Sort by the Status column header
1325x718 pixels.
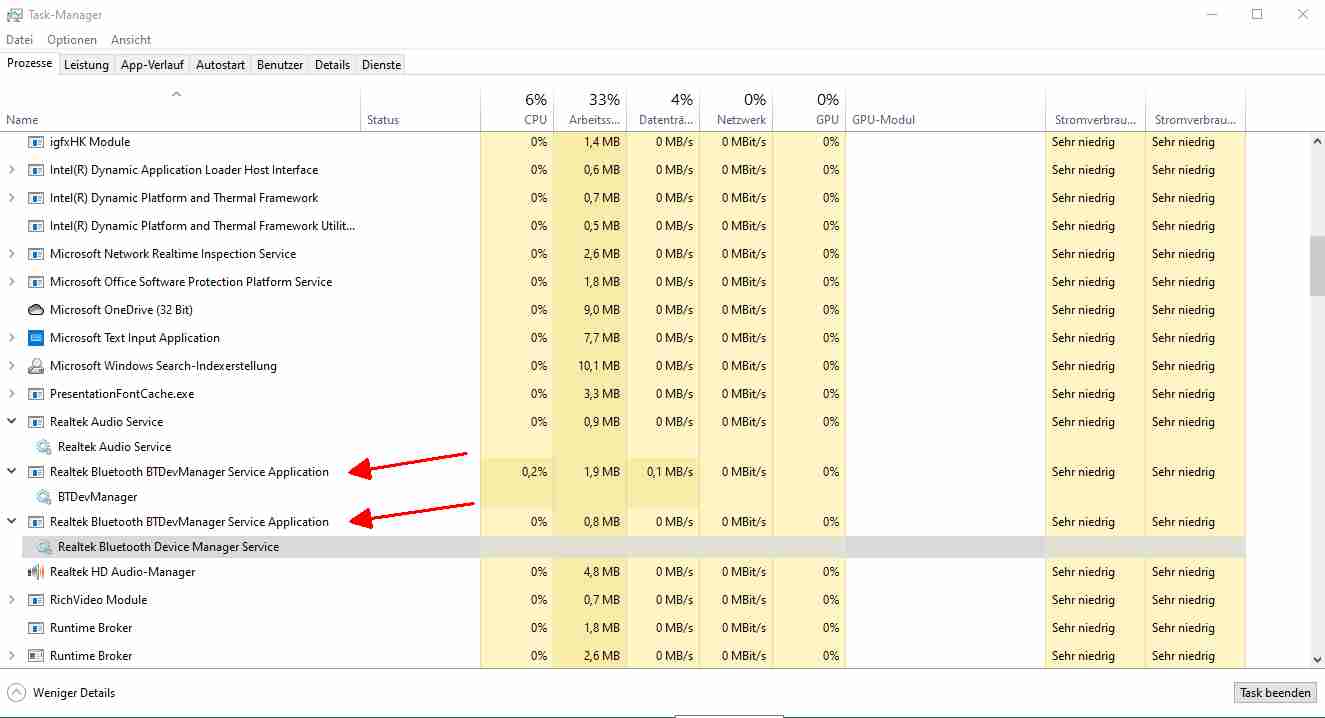pos(420,109)
